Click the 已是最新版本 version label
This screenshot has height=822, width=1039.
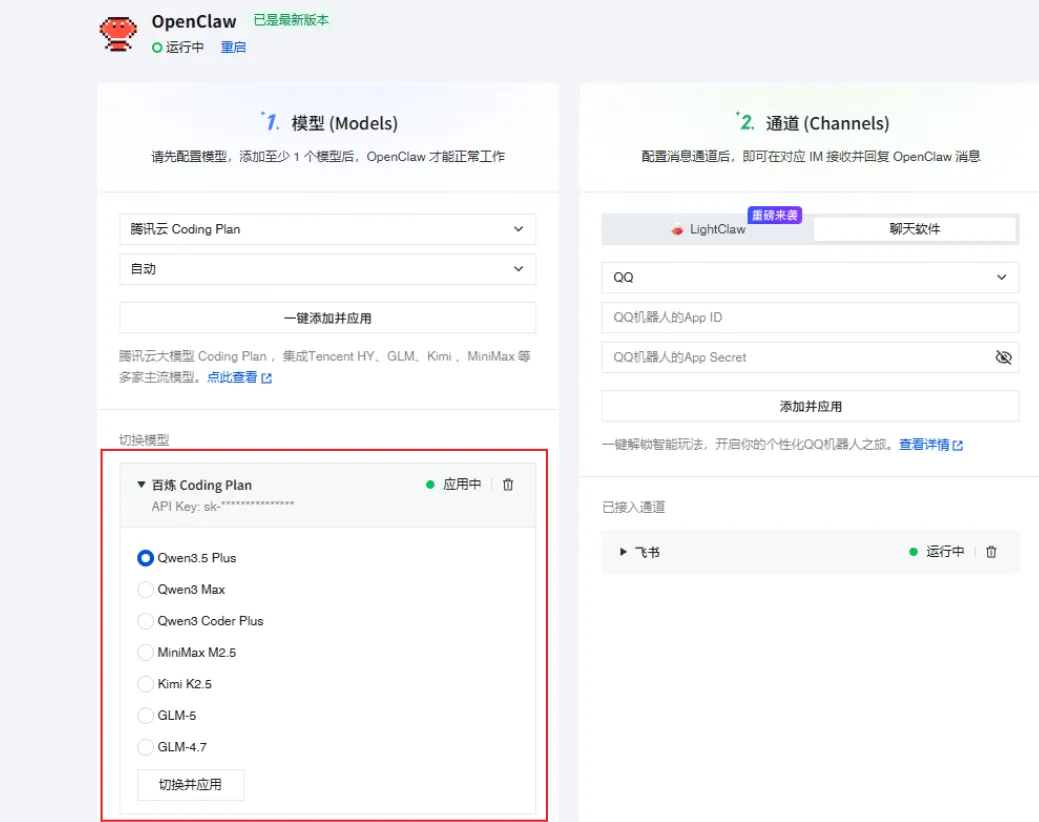tap(291, 21)
